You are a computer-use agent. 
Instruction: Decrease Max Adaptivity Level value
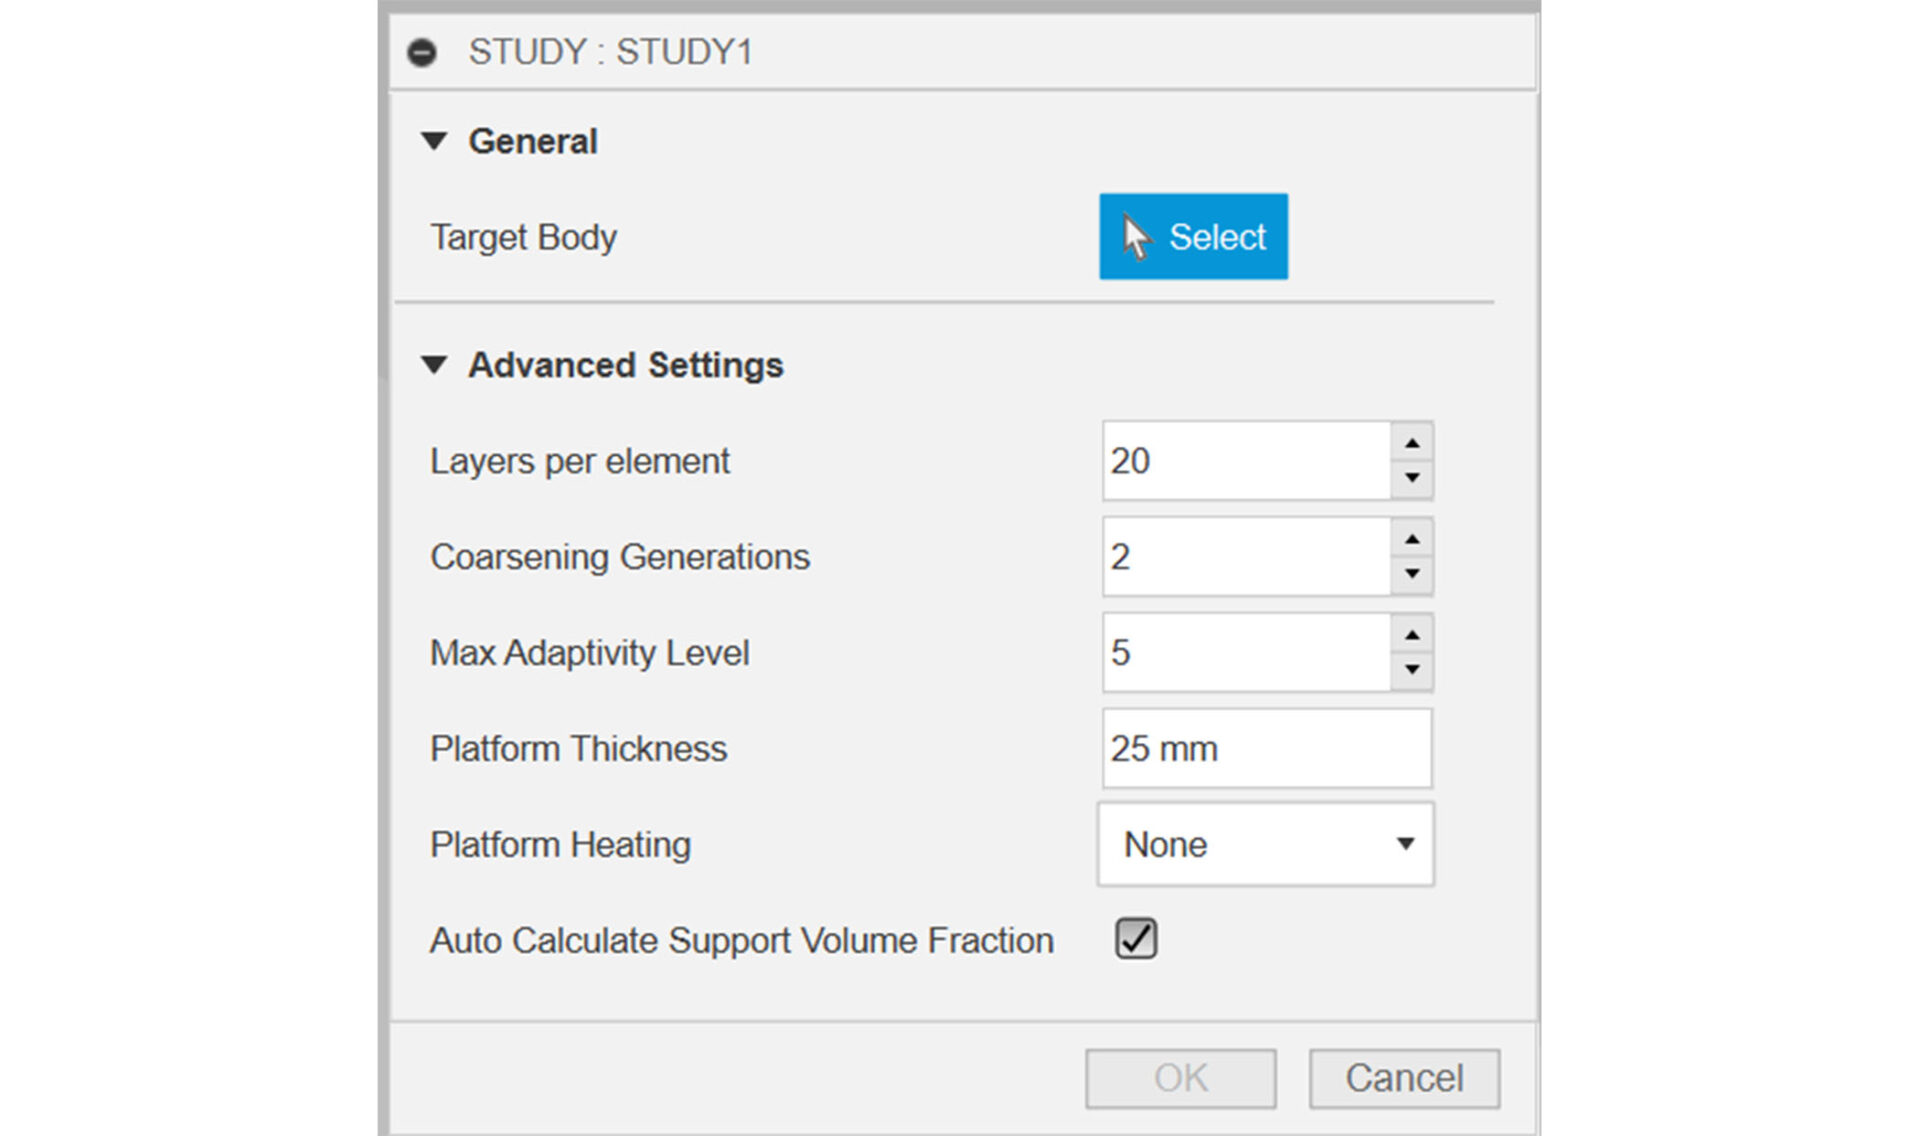click(1411, 671)
